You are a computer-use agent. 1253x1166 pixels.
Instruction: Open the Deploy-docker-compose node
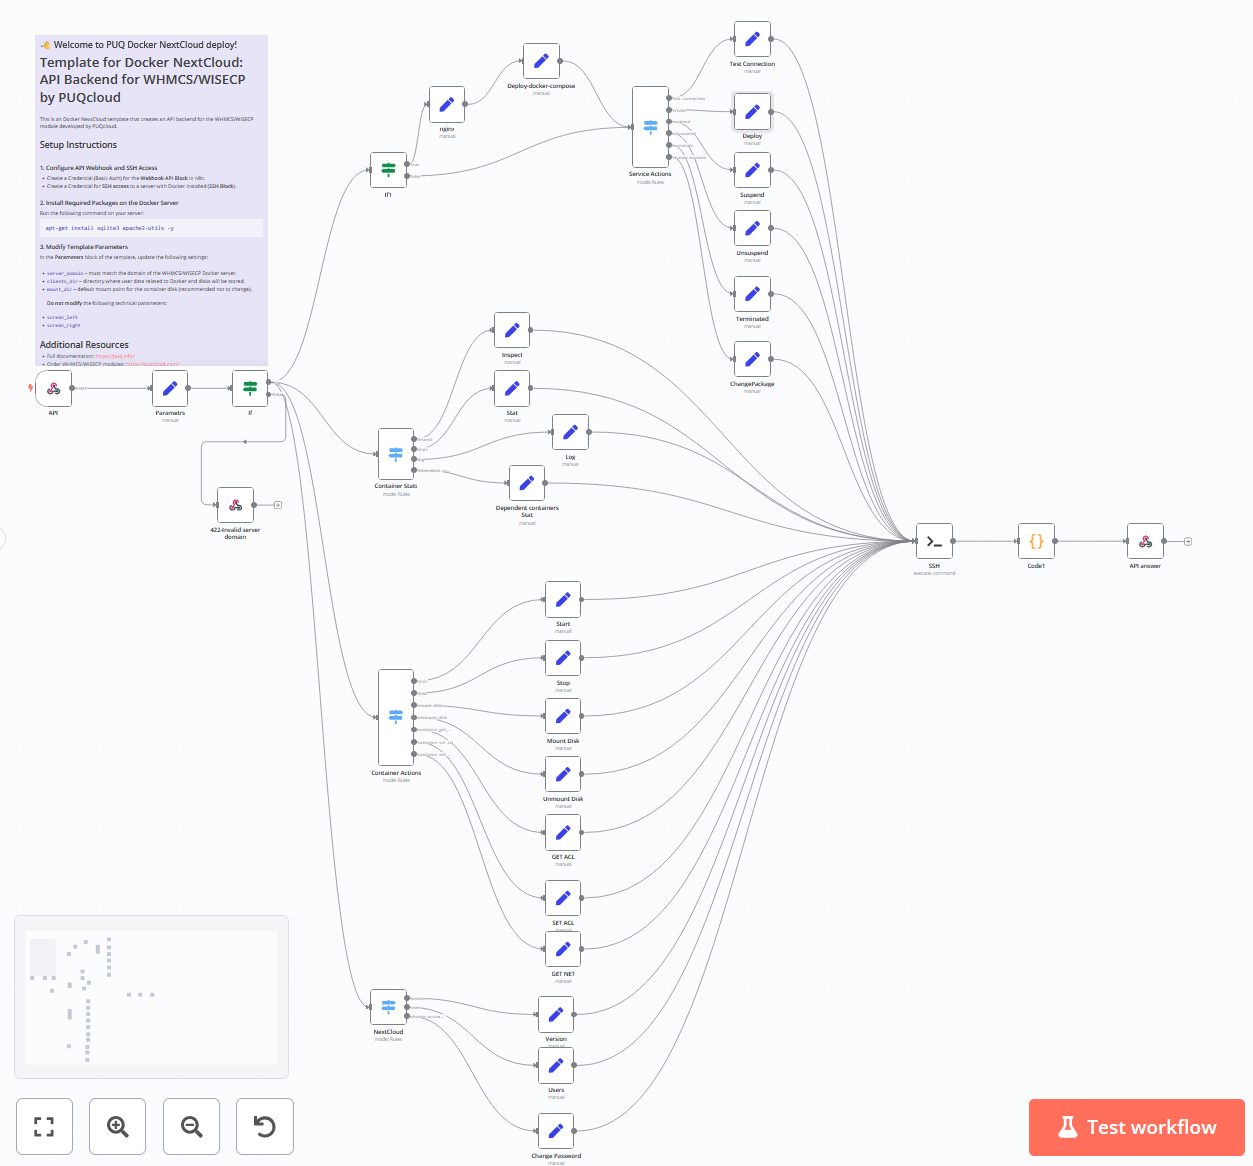pos(541,60)
